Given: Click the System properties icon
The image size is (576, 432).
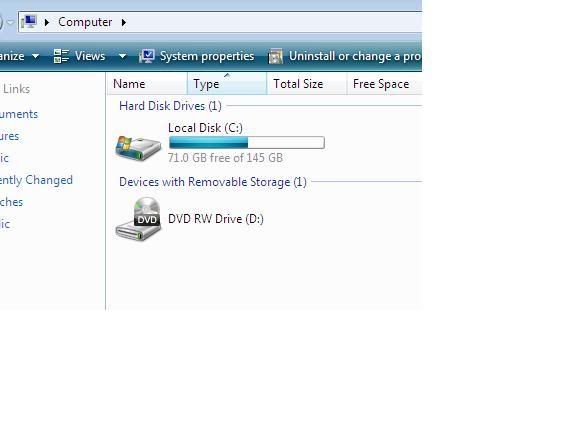Looking at the screenshot, I should (147, 56).
